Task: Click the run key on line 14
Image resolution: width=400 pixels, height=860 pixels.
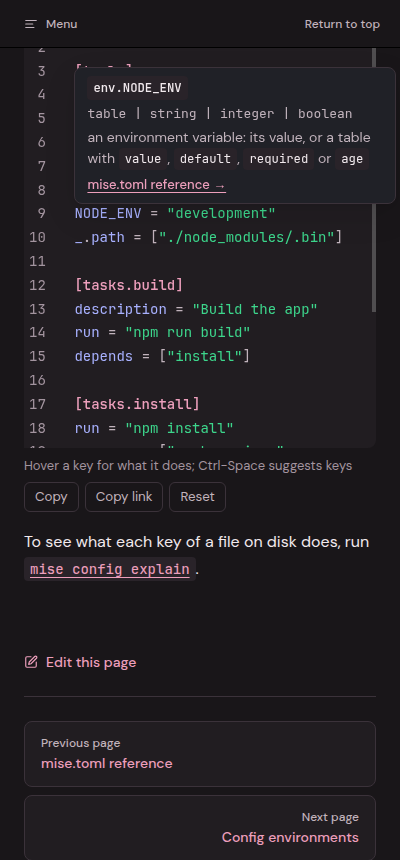Action: tap(87, 332)
